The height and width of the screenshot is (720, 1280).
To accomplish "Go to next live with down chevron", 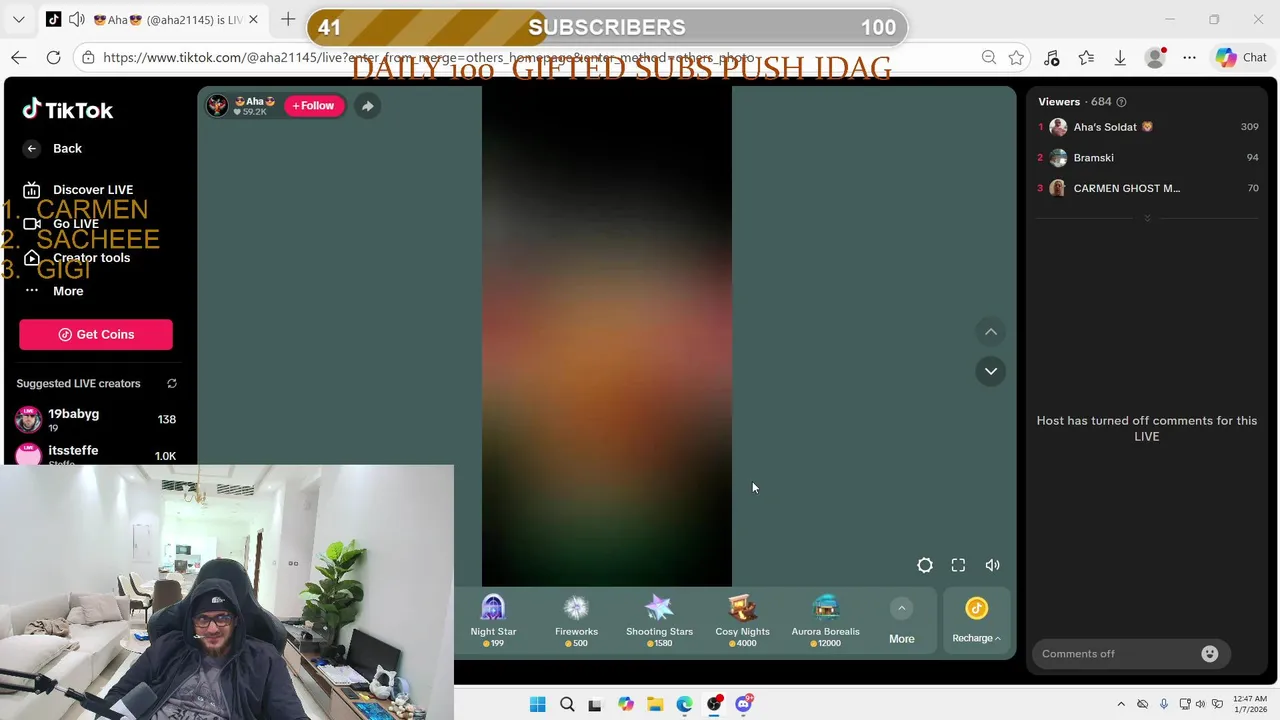I will click(991, 371).
